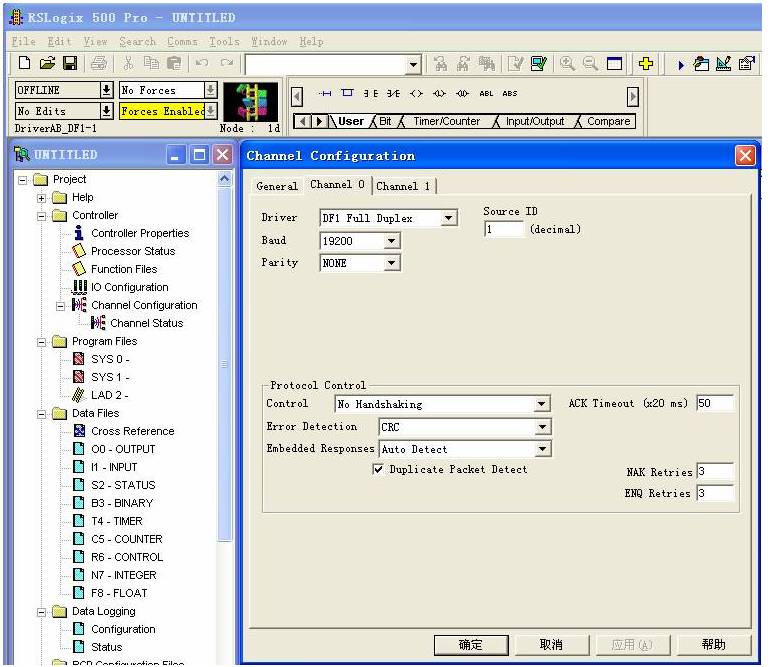Open N7 - INTEGER data file
Viewport: 771px width, 667px height.
click(x=123, y=575)
